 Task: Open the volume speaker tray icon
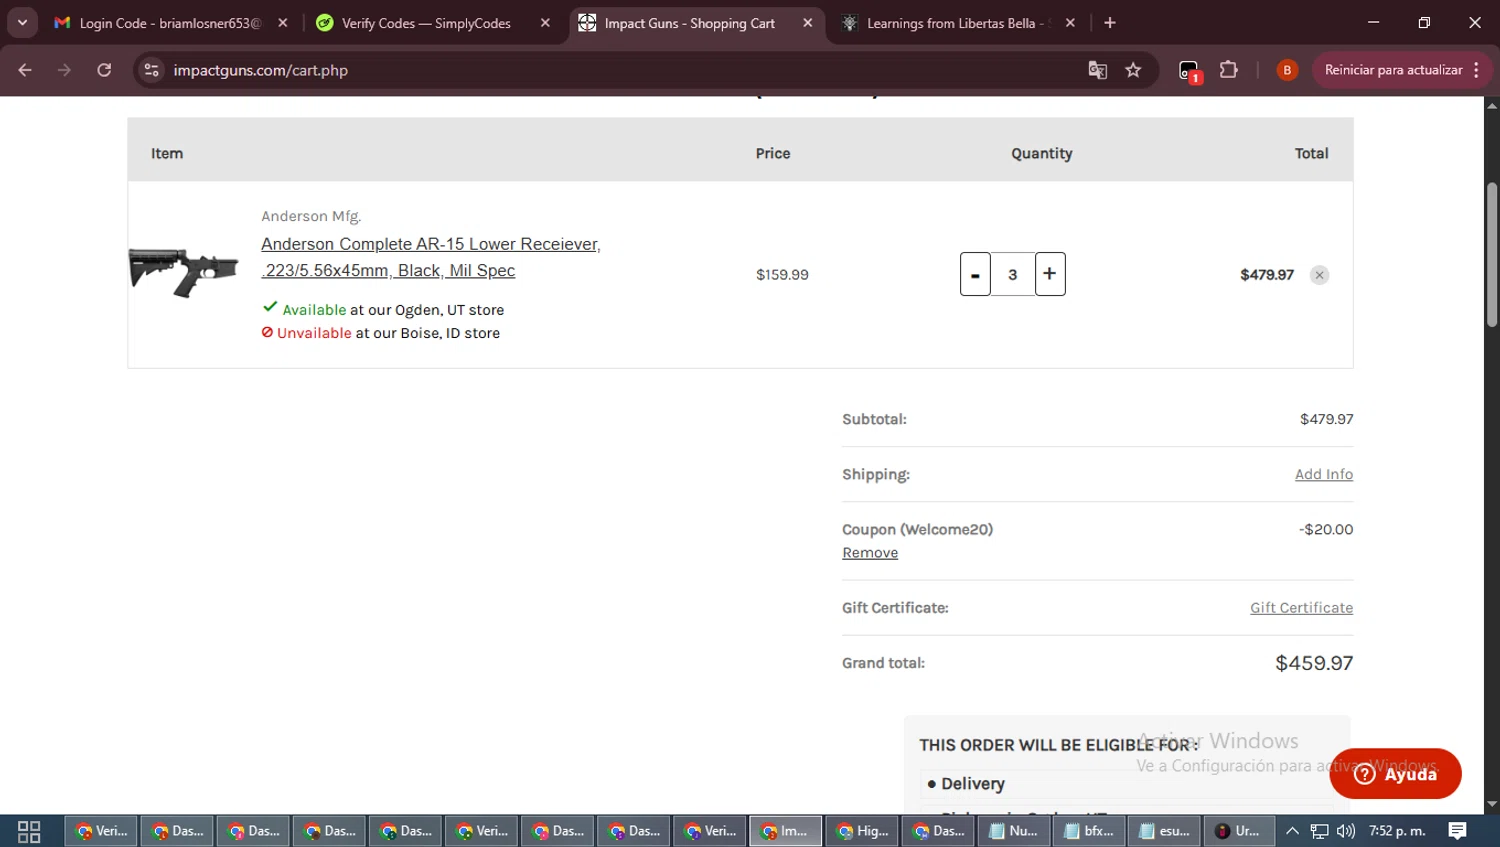tap(1346, 831)
